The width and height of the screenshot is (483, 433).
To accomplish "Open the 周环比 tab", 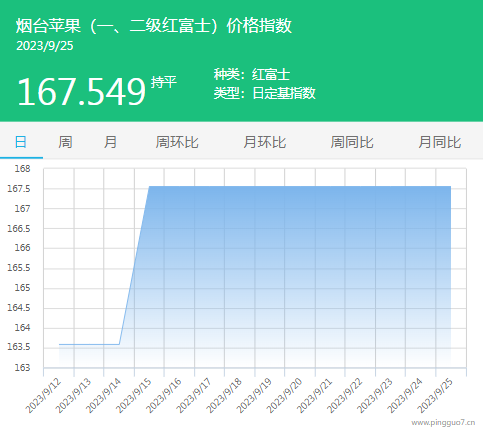I will tap(177, 142).
